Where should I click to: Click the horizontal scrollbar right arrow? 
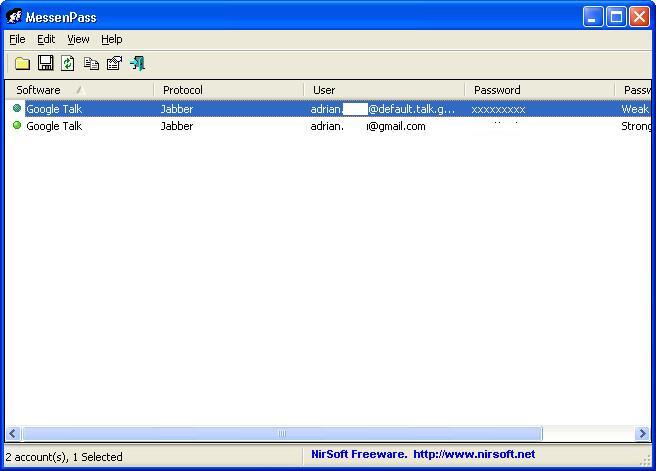642,433
